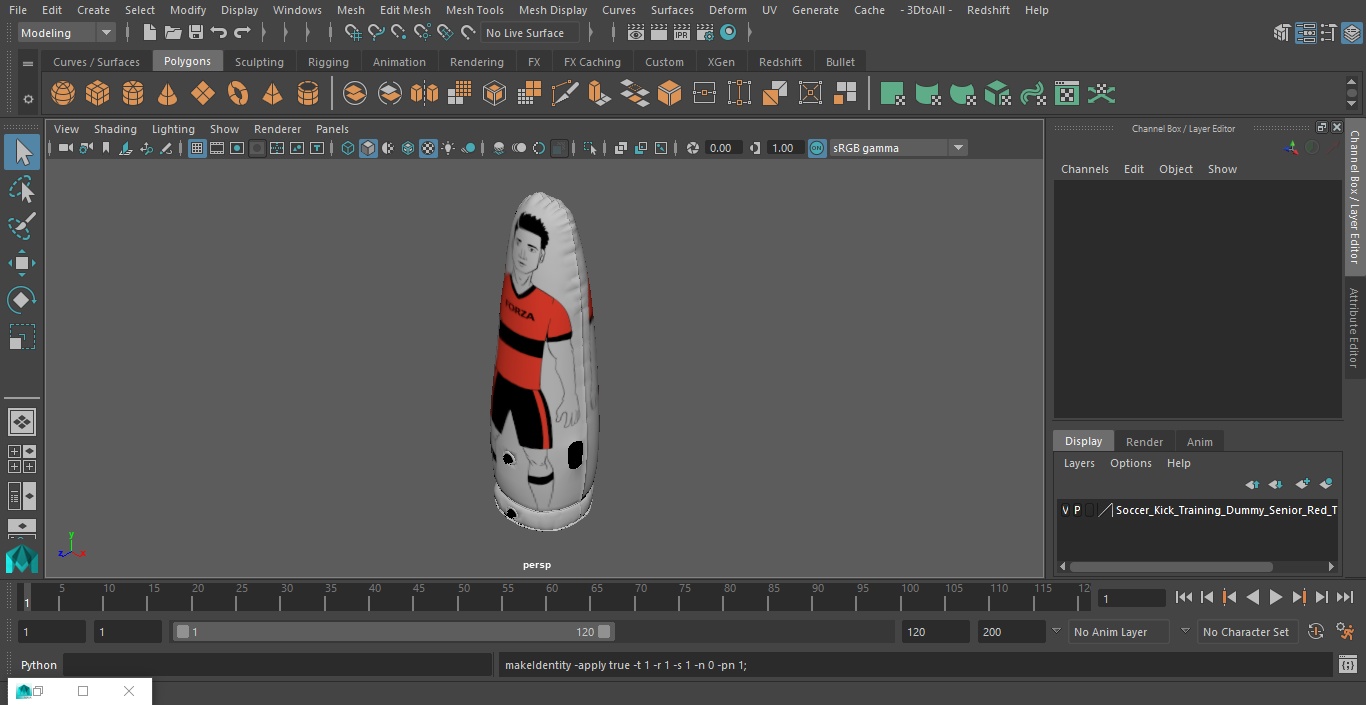
Task: Toggle textured display in viewport
Action: point(428,148)
